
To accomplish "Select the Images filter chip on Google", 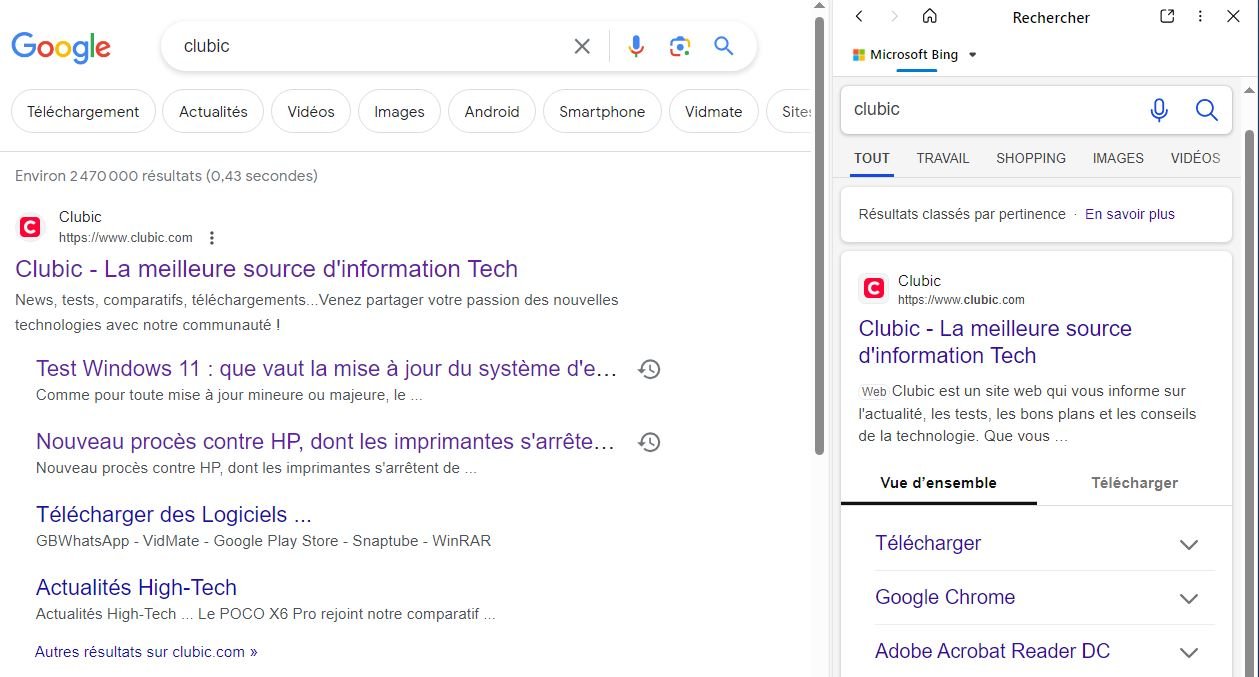I will coord(399,112).
